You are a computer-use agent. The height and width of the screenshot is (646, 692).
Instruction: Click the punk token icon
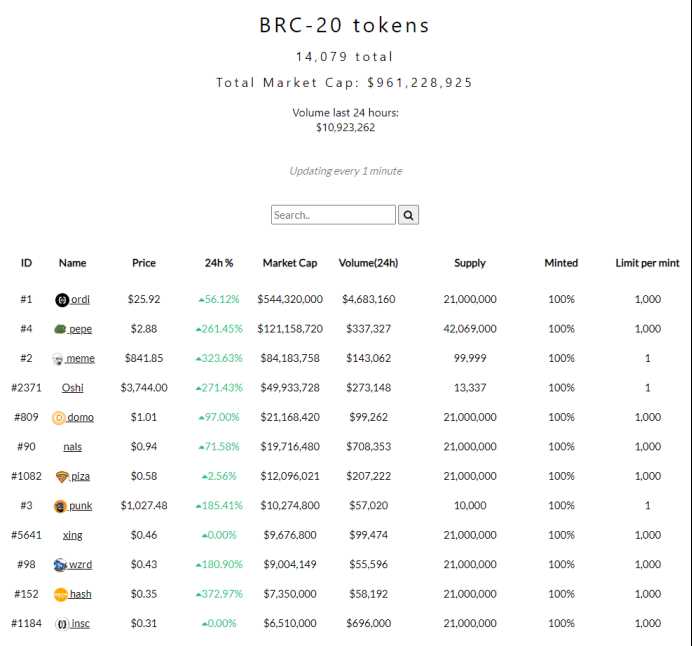click(60, 506)
